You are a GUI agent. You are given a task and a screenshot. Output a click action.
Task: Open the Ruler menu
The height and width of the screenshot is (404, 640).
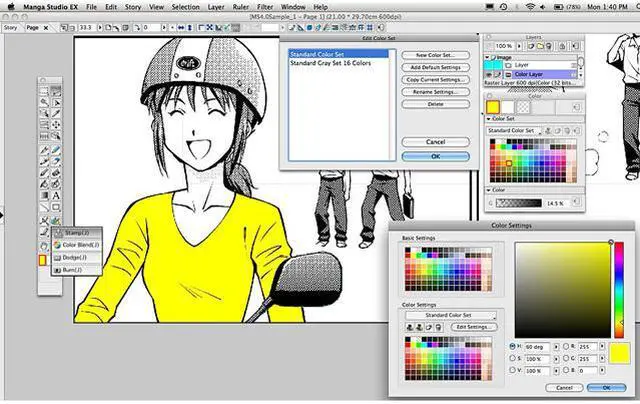point(240,7)
